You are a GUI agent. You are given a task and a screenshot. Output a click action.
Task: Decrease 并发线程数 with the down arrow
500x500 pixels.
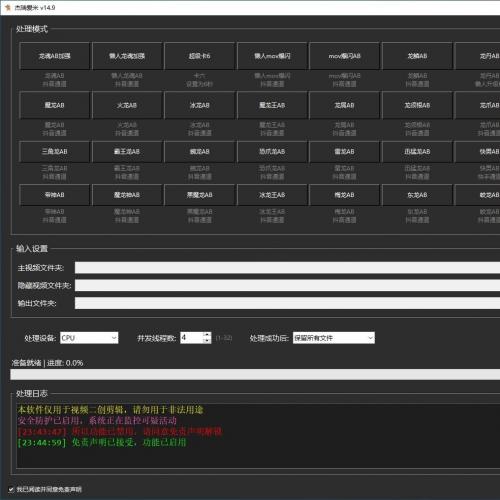207,341
